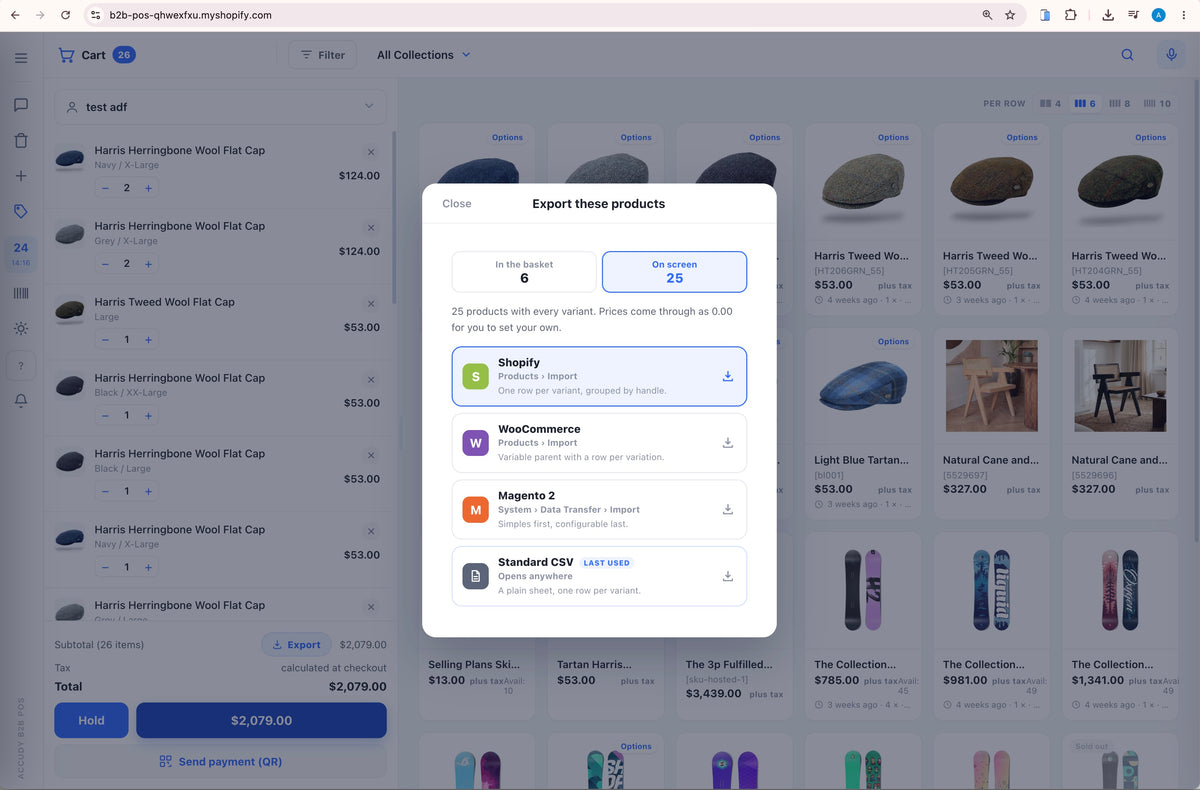Download the Shopify export file
Viewport: 1200px width, 790px height.
point(728,376)
